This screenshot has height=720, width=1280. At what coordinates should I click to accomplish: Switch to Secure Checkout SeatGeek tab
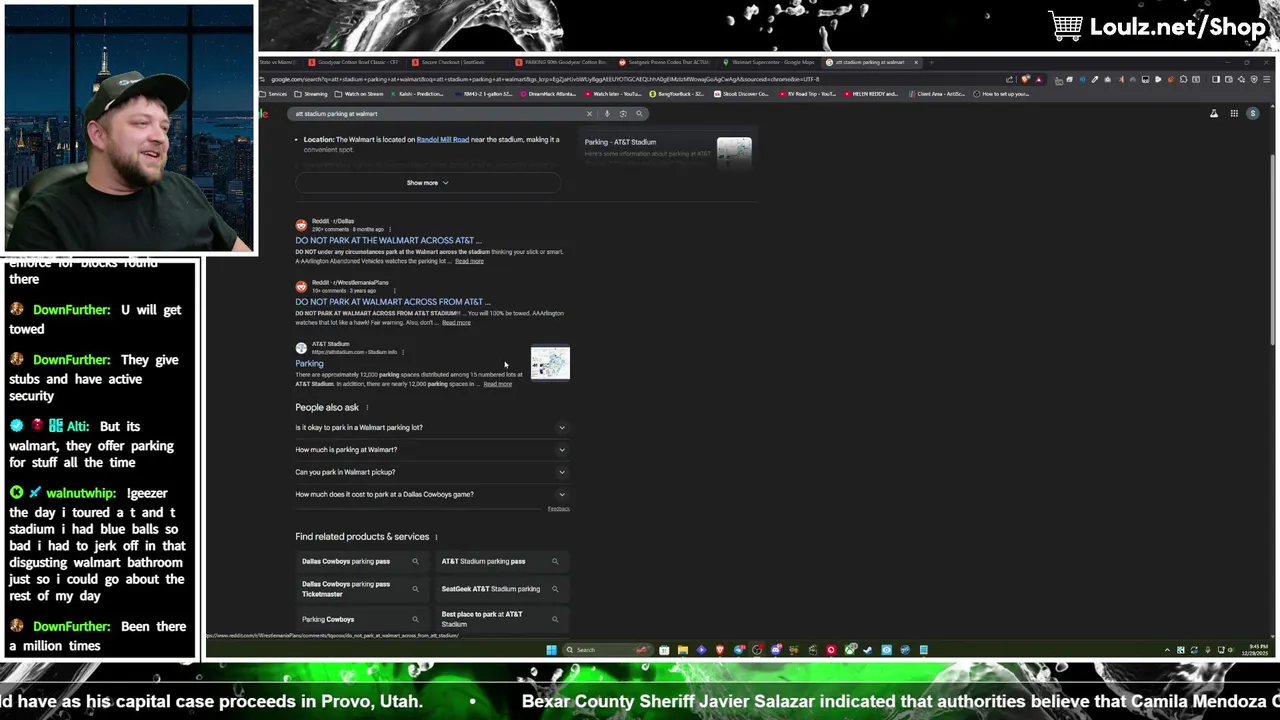(456, 62)
